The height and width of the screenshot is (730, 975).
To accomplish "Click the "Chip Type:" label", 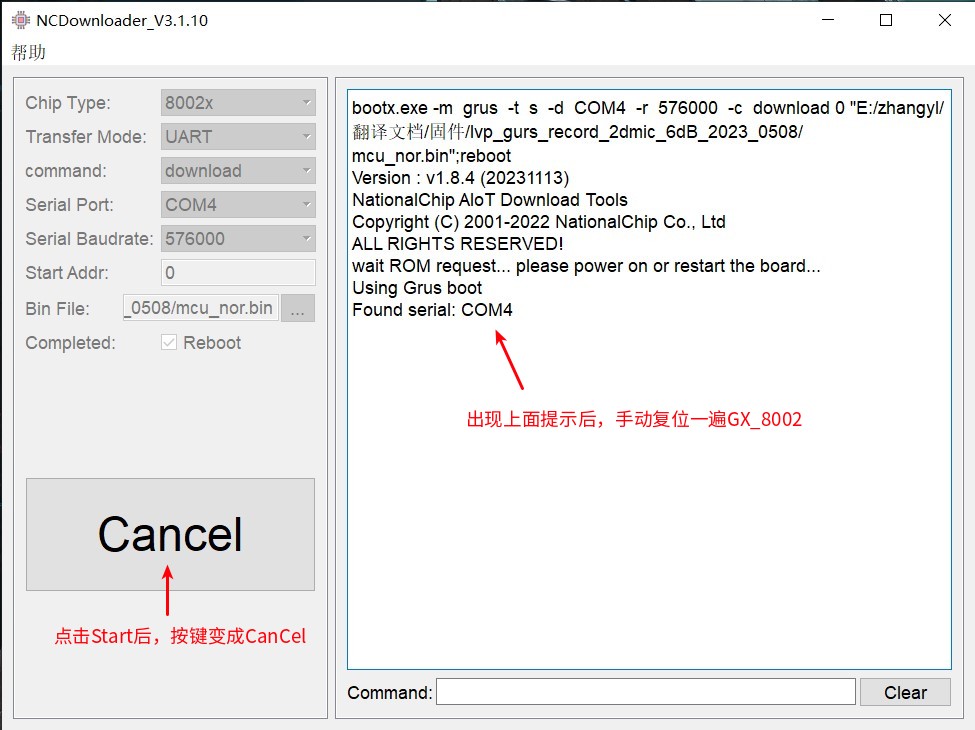I will (x=68, y=103).
